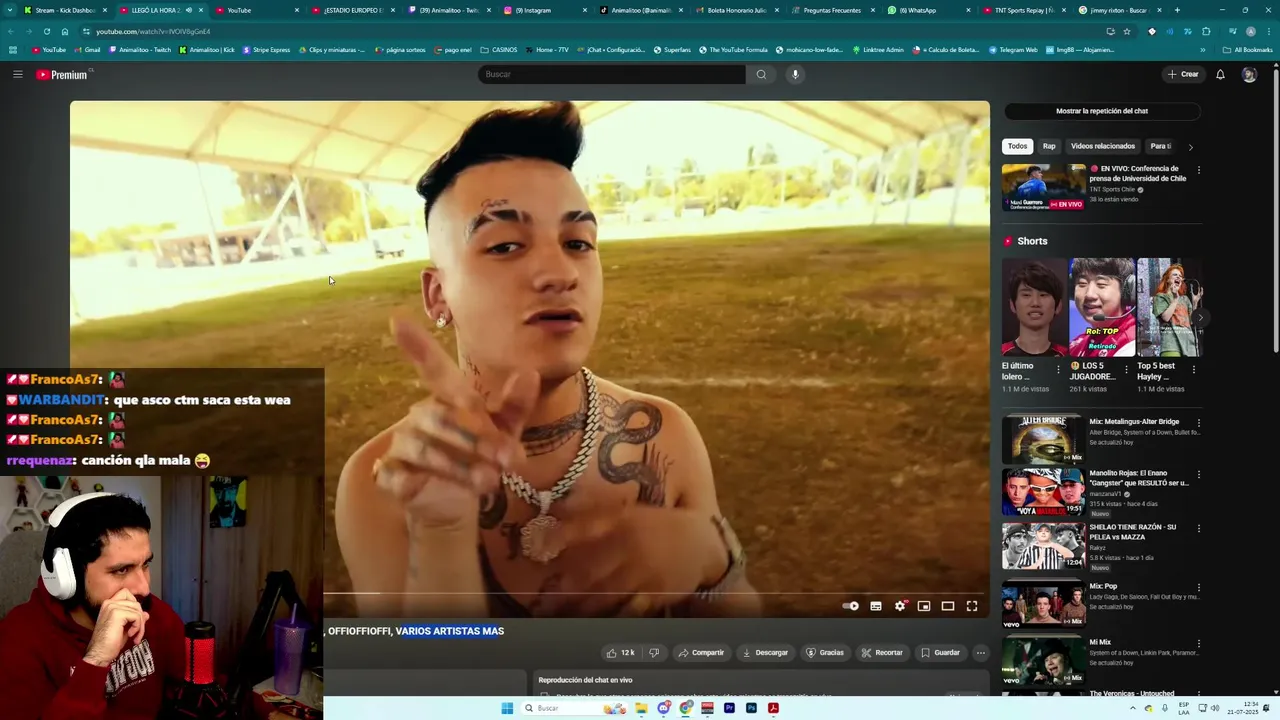Viewport: 1280px width, 720px height.
Task: Open Stripe Express bookmark
Action: (x=266, y=50)
